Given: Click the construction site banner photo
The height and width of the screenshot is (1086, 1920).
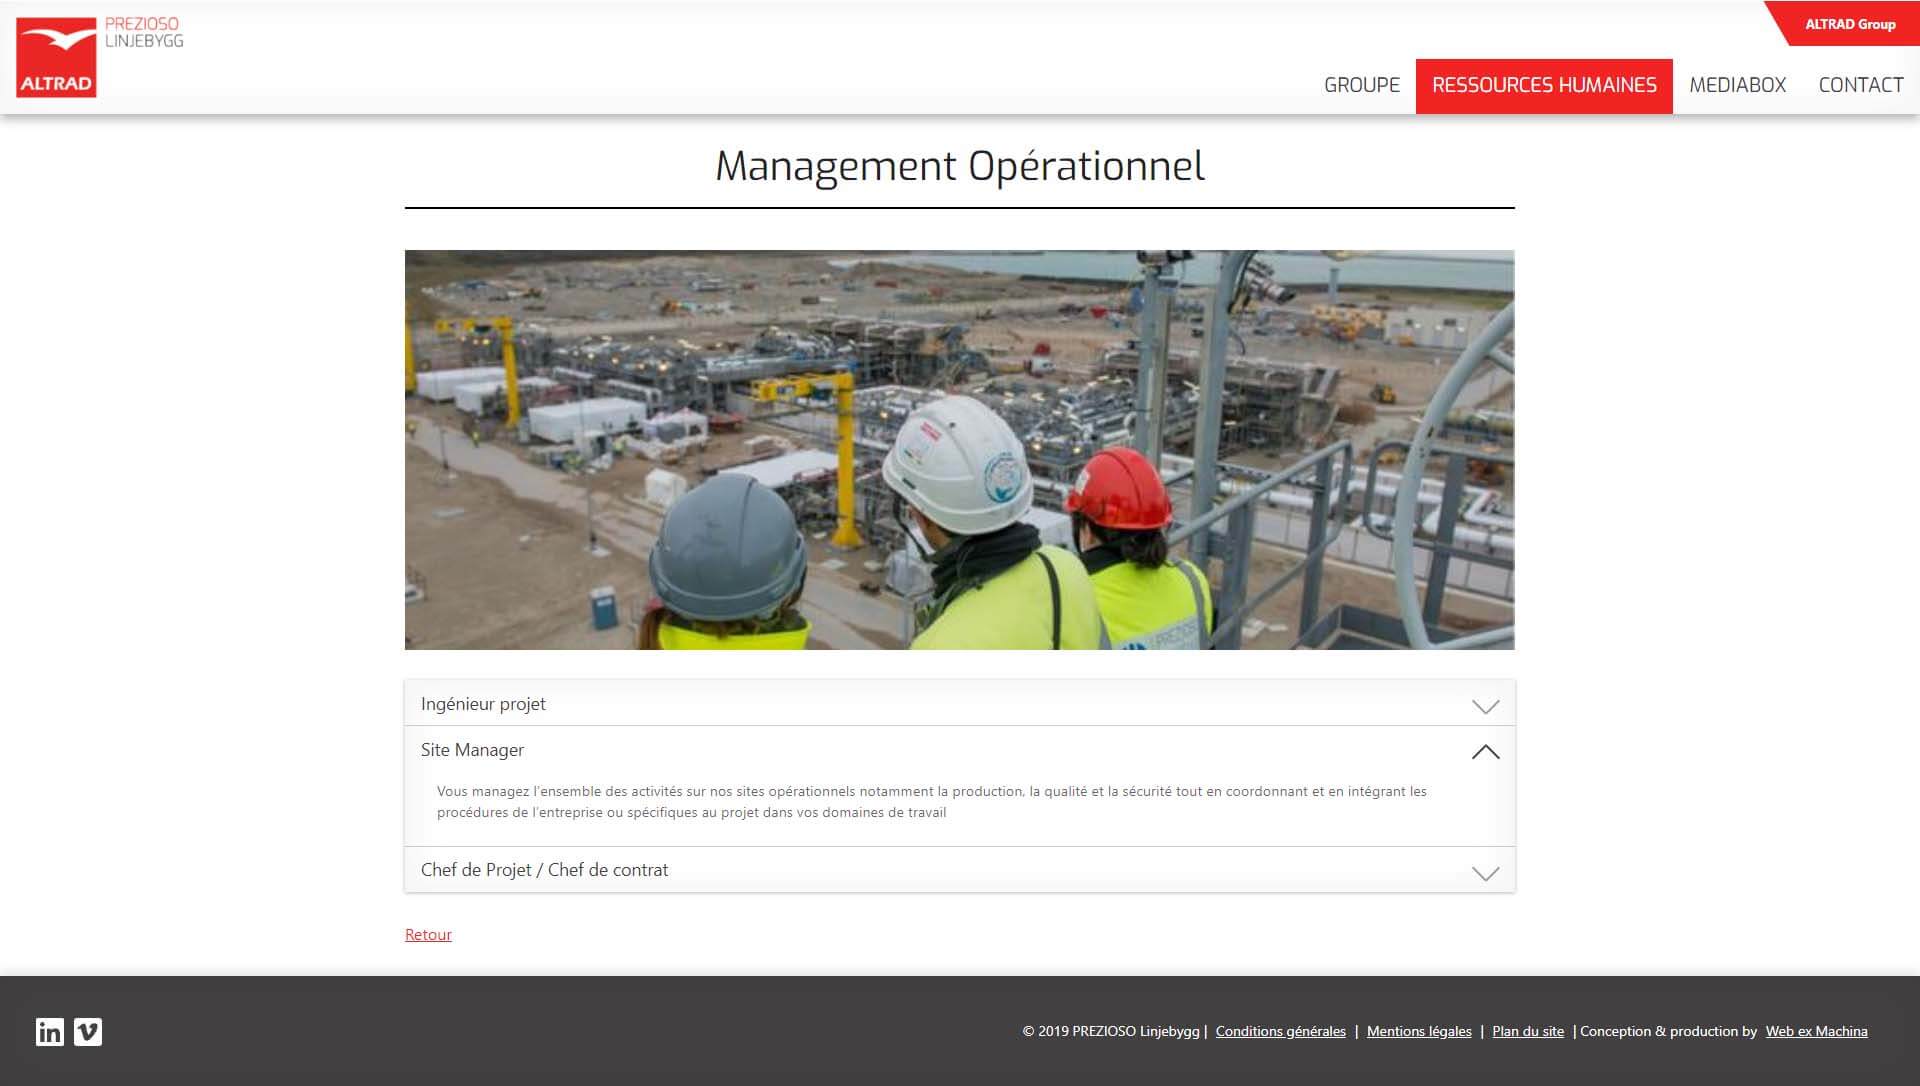Looking at the screenshot, I should pos(959,450).
